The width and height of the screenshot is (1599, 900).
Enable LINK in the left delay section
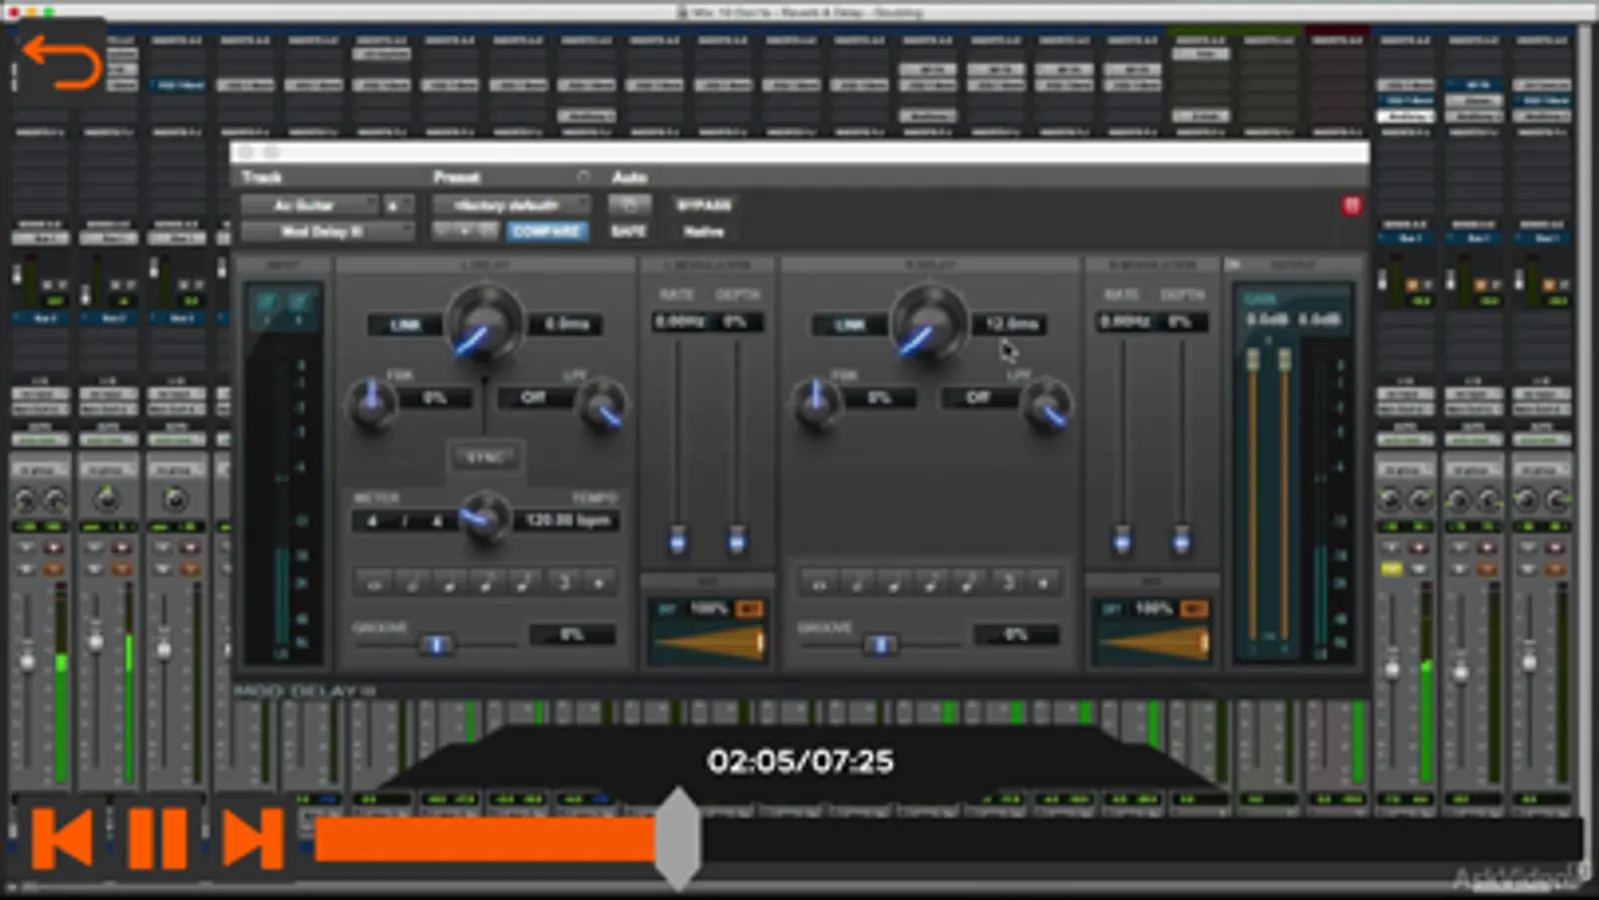405,325
